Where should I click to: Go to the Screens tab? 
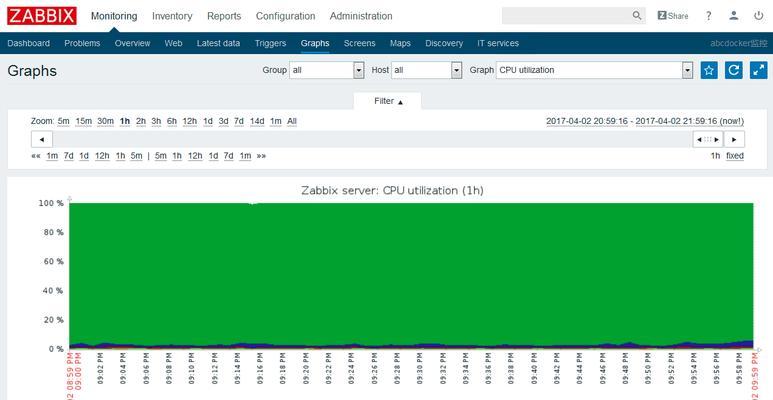pyautogui.click(x=360, y=43)
